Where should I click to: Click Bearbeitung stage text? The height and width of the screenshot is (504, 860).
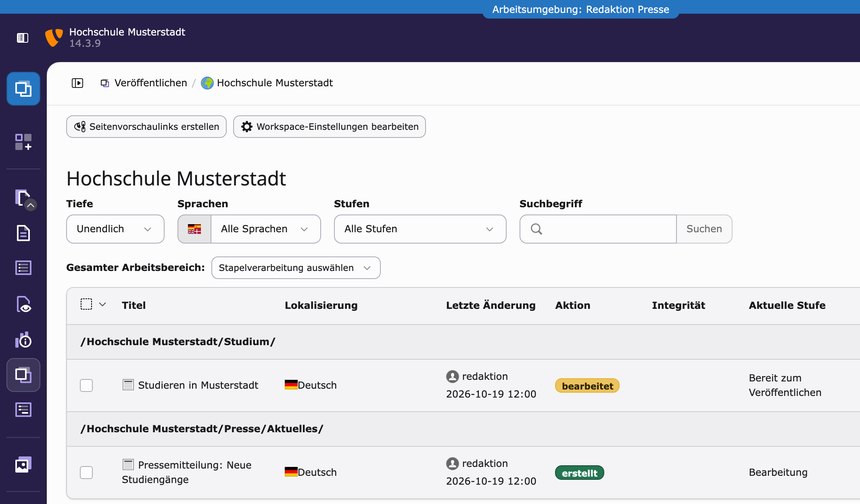pos(778,472)
